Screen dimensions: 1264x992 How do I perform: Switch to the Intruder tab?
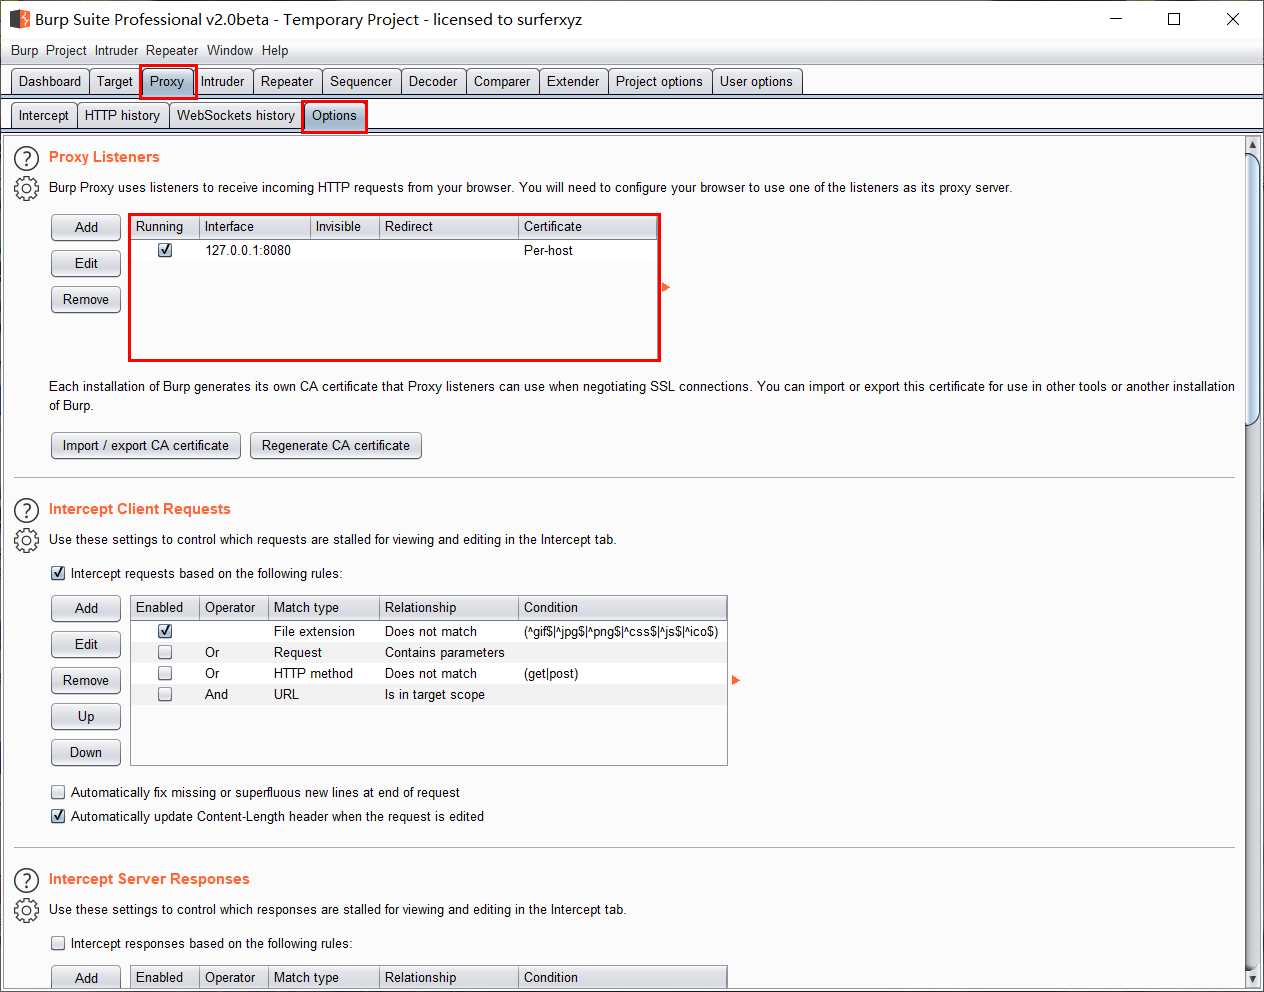tap(222, 82)
